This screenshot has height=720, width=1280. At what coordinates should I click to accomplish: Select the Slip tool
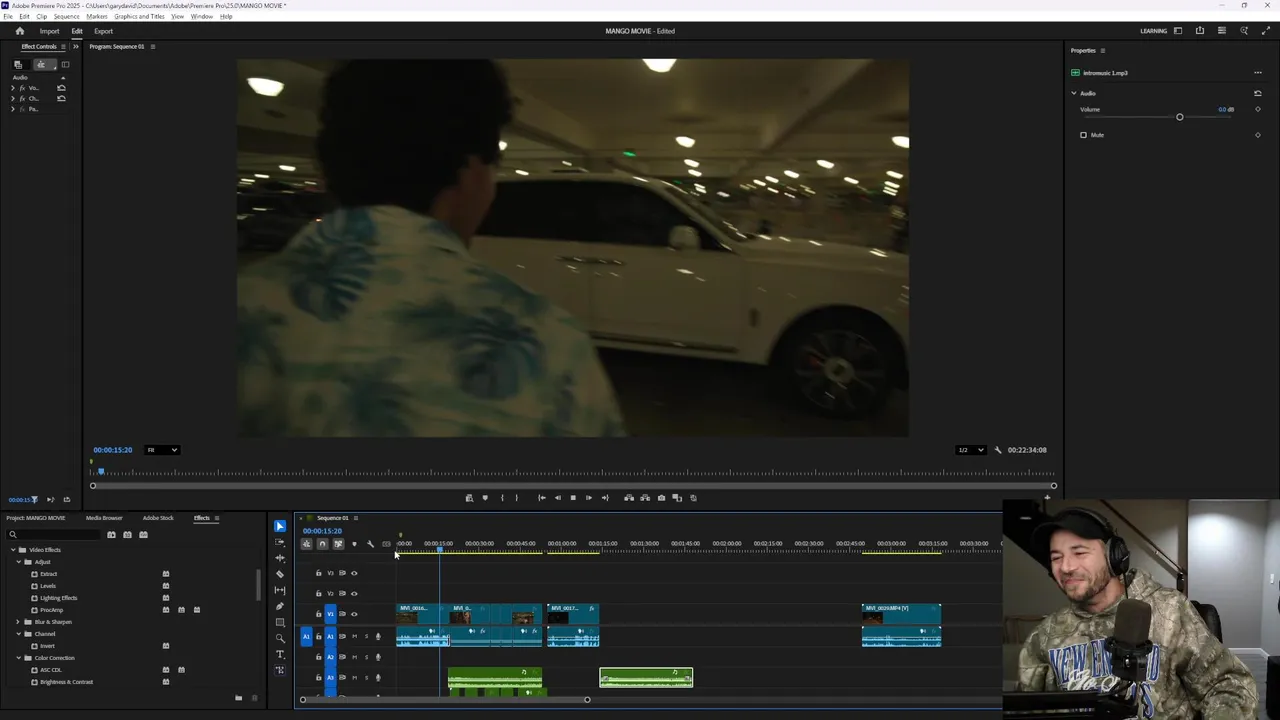point(280,590)
